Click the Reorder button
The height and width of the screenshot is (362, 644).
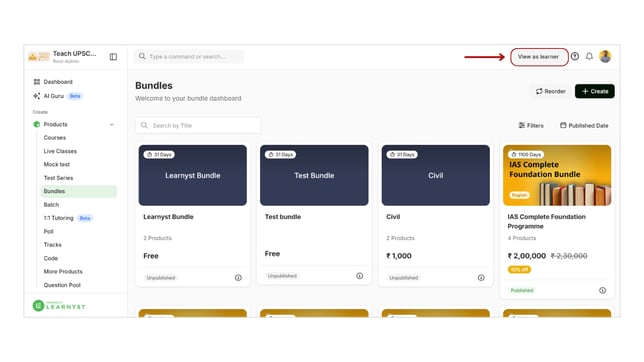551,91
